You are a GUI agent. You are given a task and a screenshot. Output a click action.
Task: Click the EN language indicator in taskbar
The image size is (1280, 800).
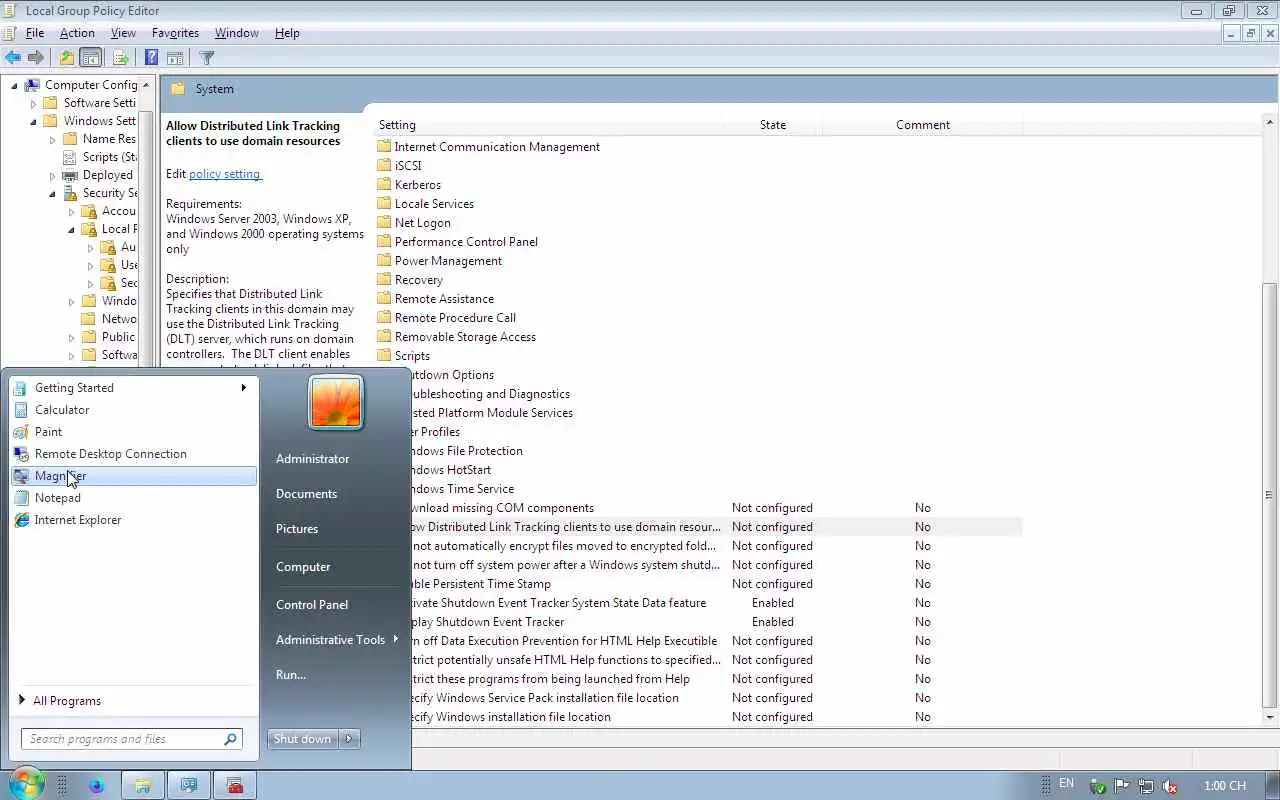pos(1066,784)
